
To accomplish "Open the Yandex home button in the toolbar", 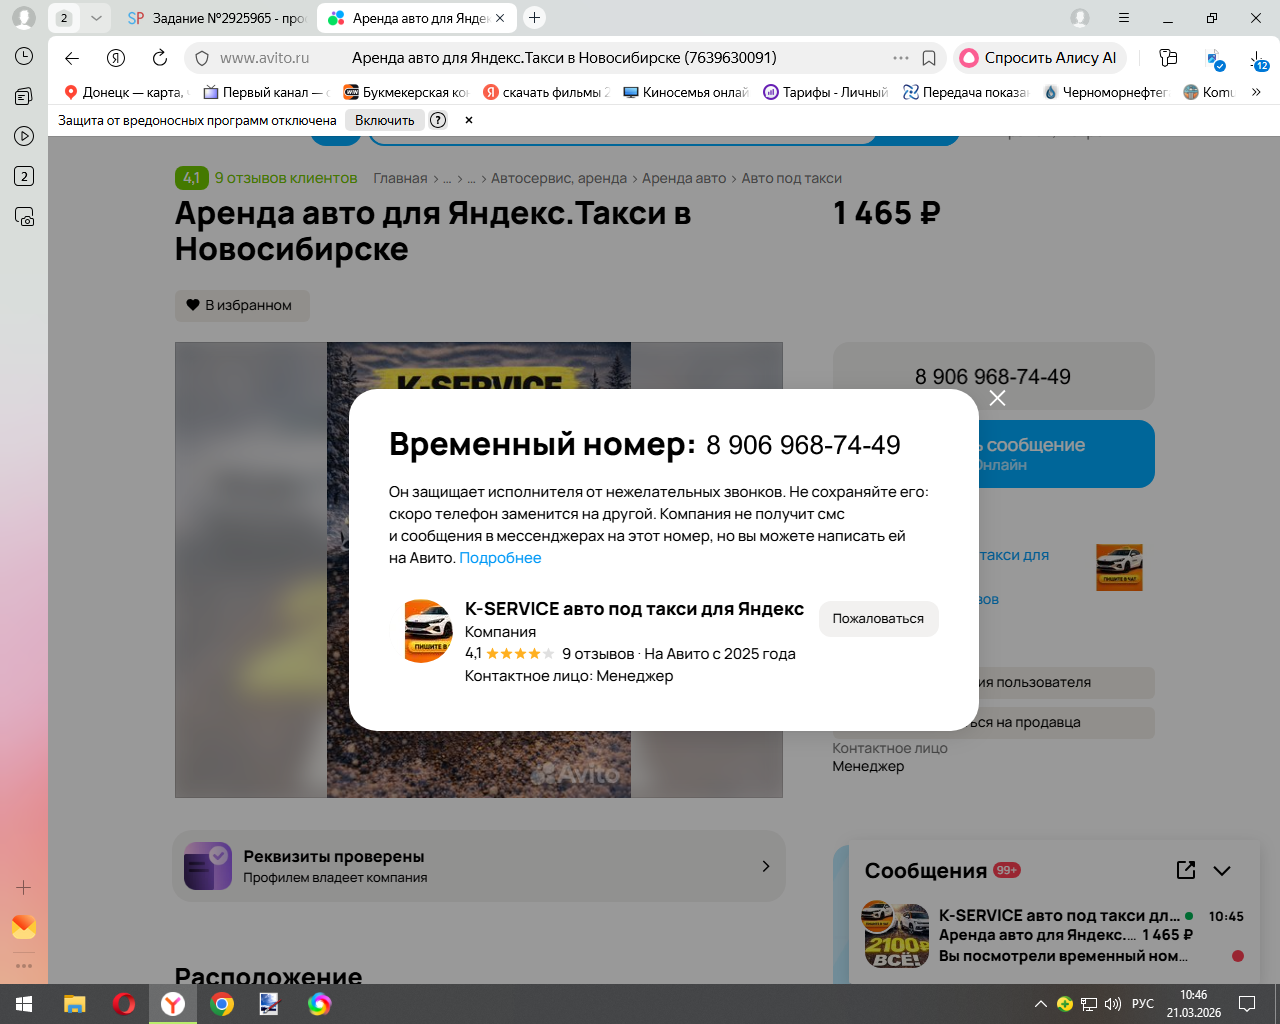I will (116, 58).
